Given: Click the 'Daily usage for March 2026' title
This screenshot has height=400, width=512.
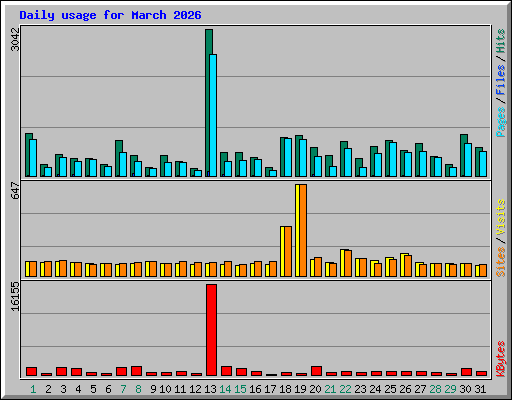Looking at the screenshot, I should tap(110, 15).
